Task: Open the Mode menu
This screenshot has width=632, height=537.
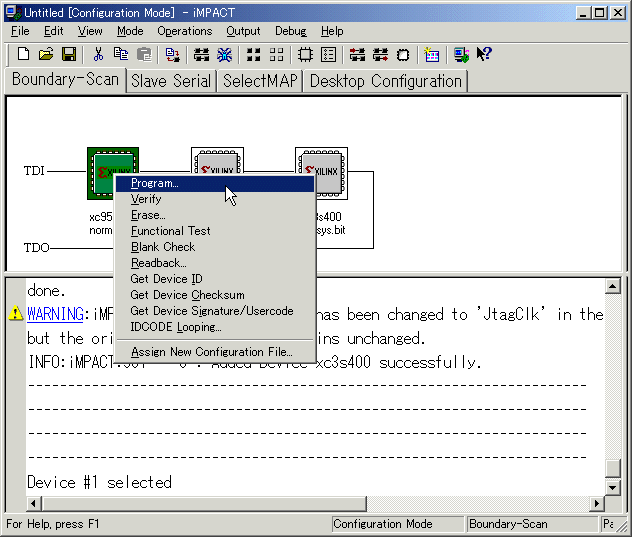Action: [x=130, y=31]
